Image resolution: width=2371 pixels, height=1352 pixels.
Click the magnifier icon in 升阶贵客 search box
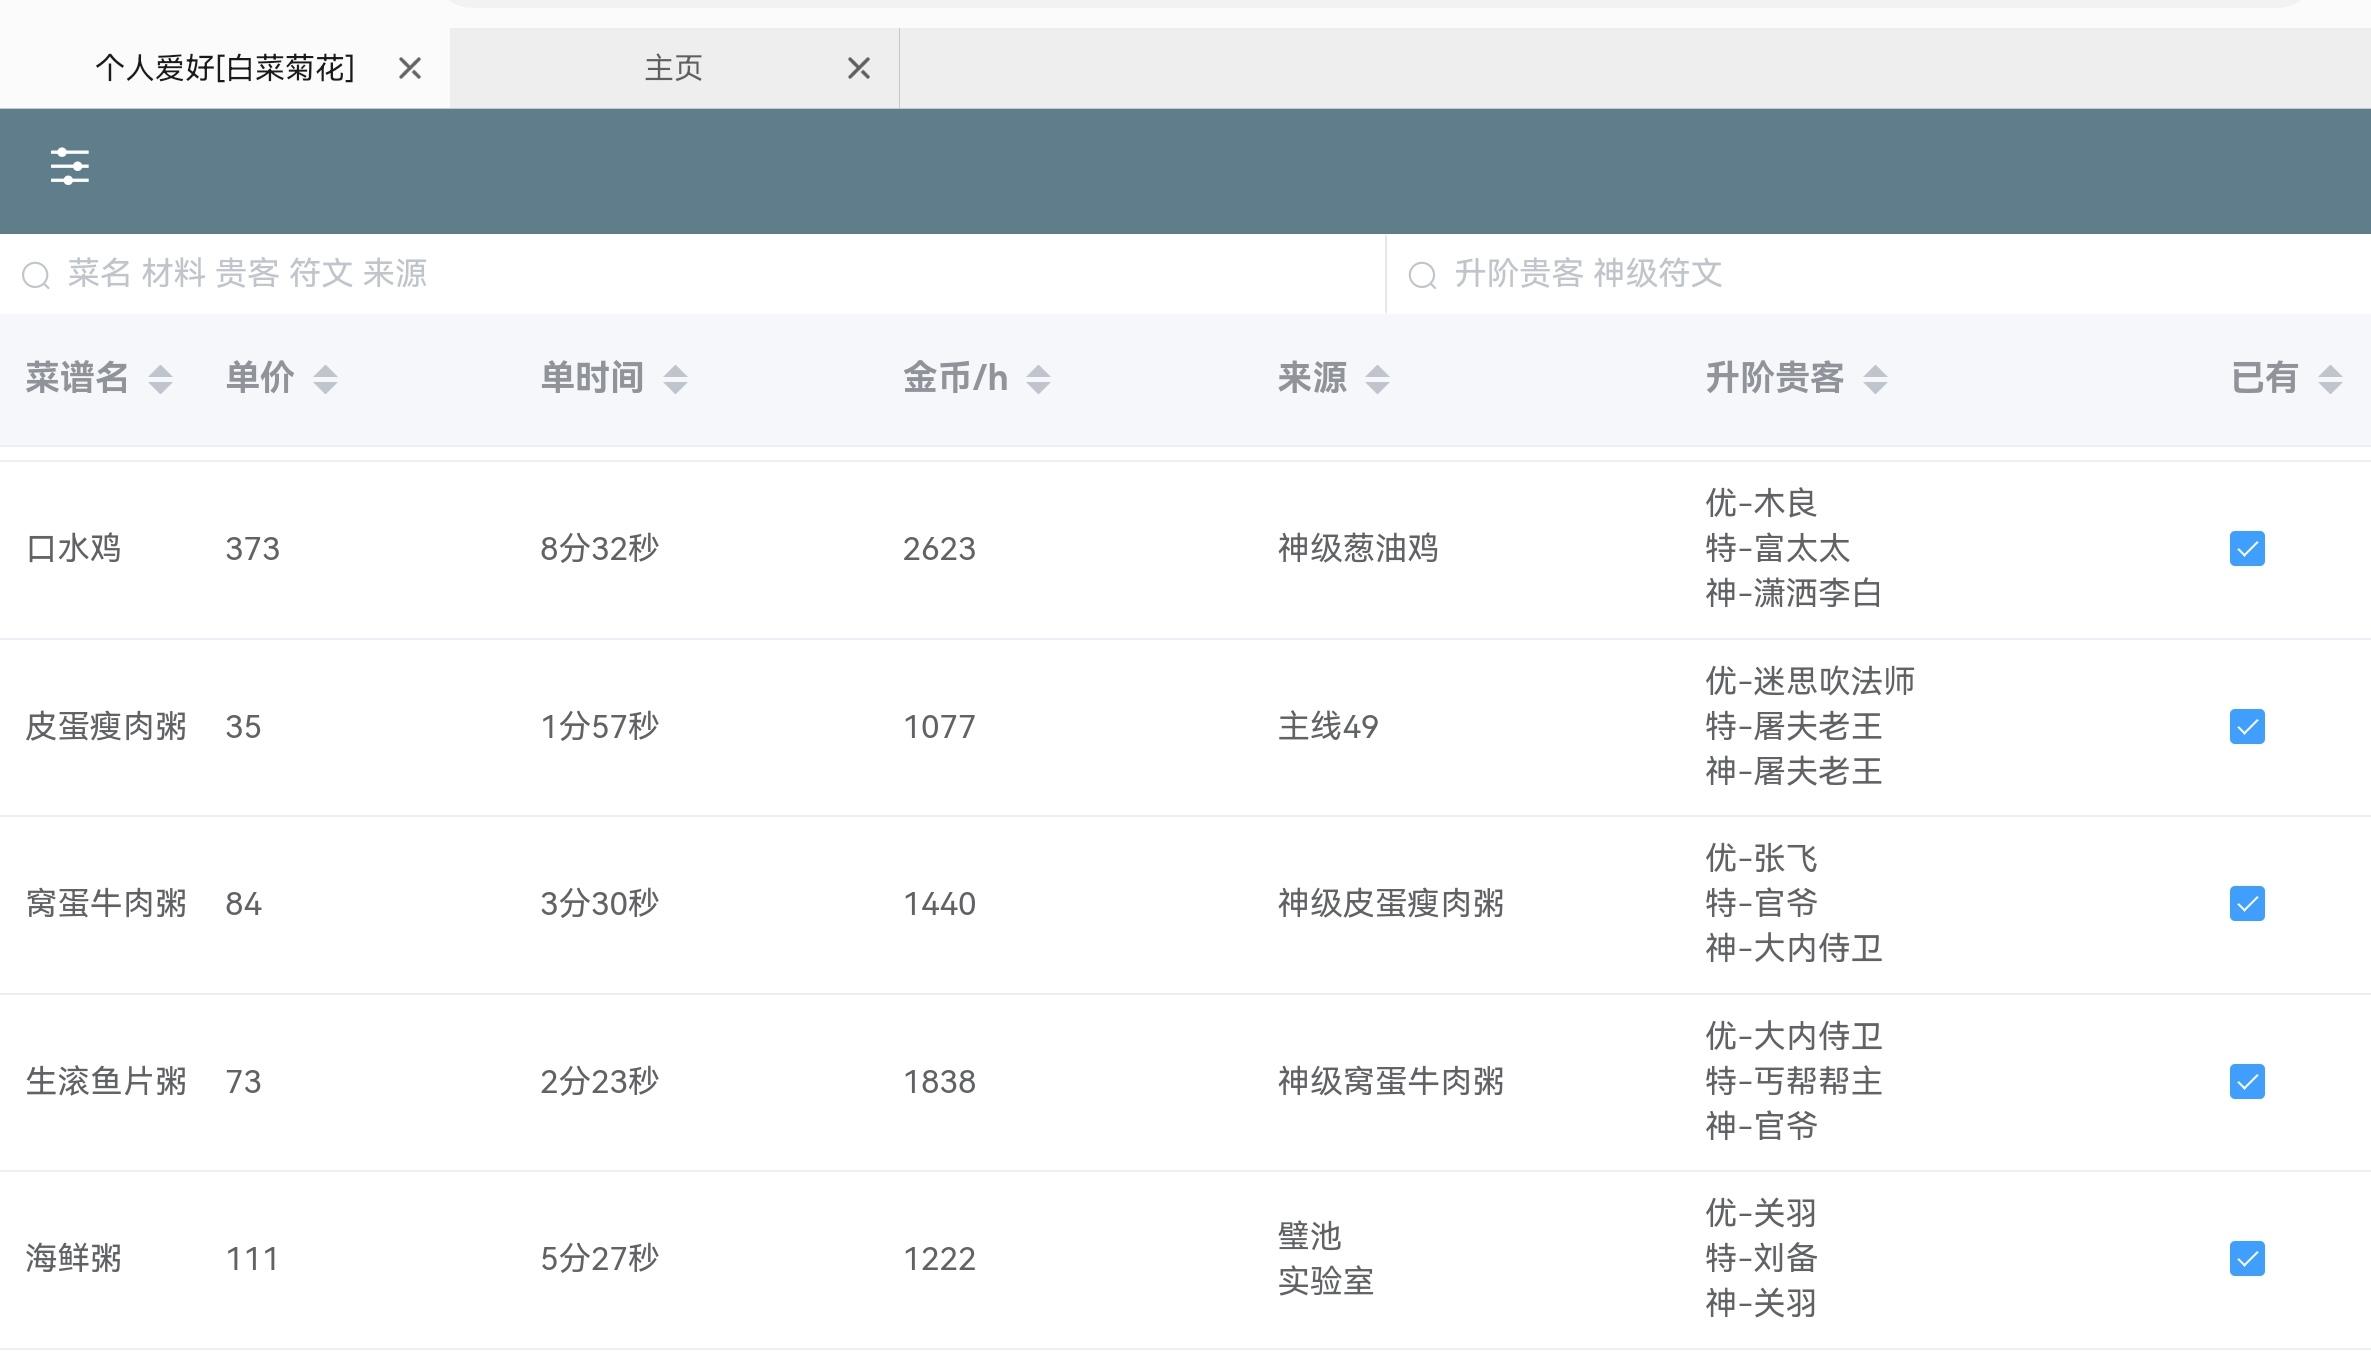[1422, 275]
